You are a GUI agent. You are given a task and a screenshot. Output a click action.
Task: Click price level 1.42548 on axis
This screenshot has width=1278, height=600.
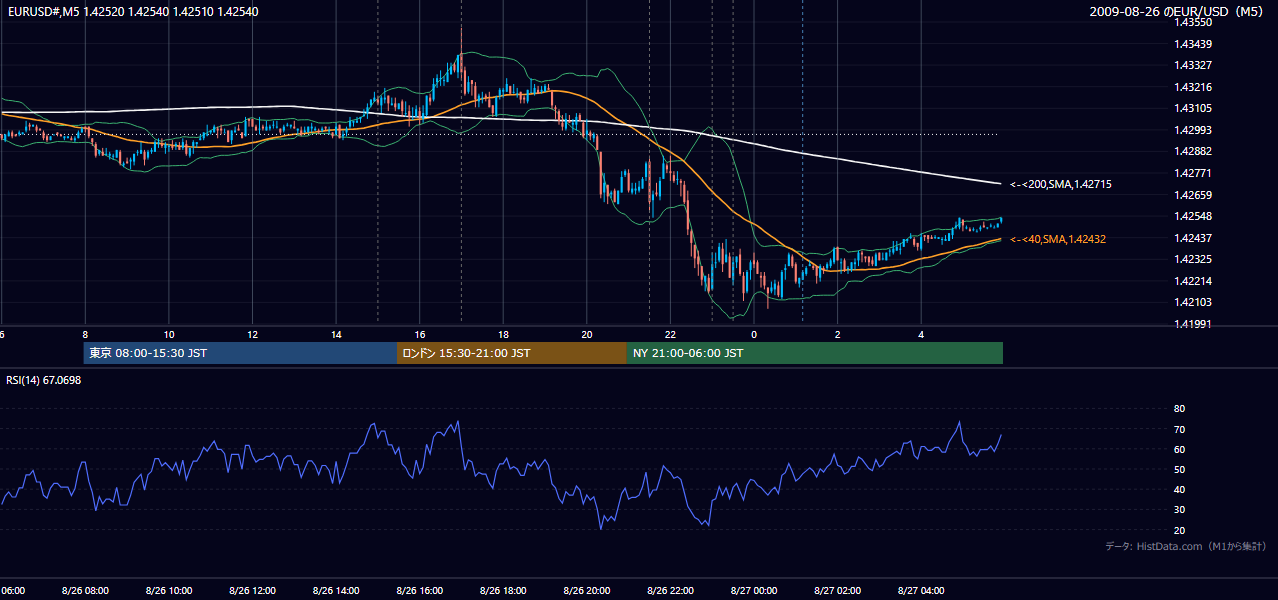(1194, 216)
